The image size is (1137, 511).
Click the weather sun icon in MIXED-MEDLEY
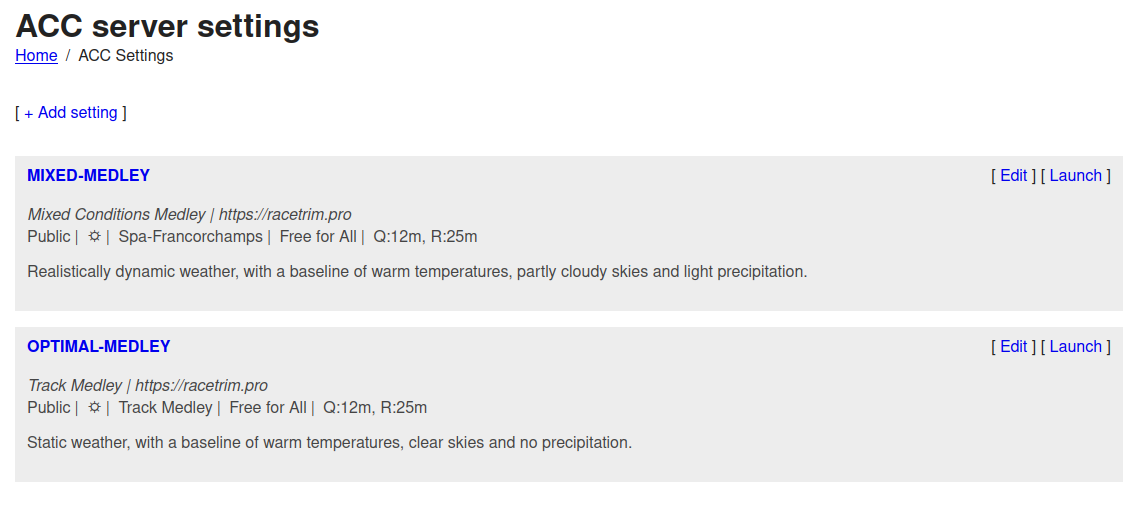point(94,237)
